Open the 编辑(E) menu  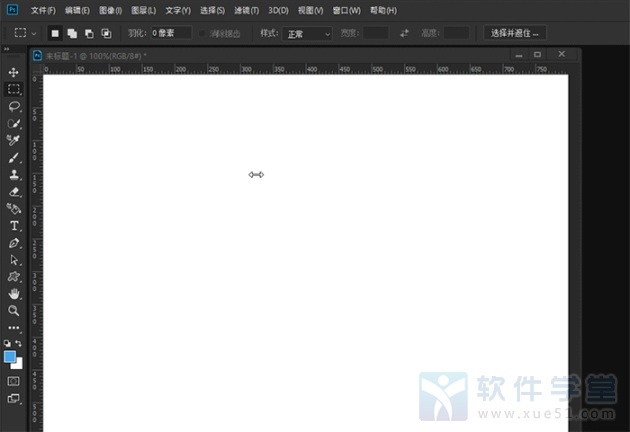pyautogui.click(x=77, y=10)
